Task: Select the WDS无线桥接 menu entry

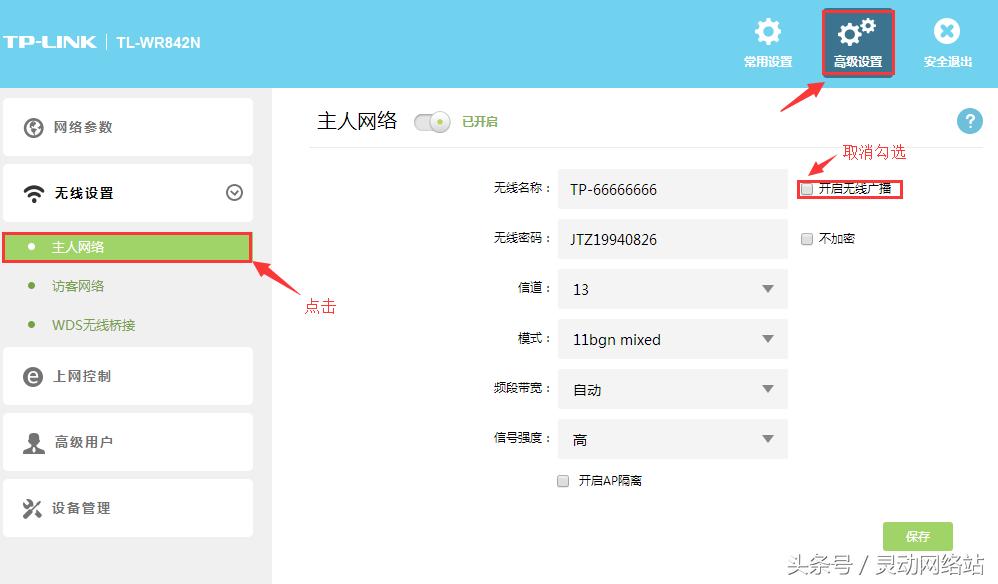Action: (x=91, y=324)
